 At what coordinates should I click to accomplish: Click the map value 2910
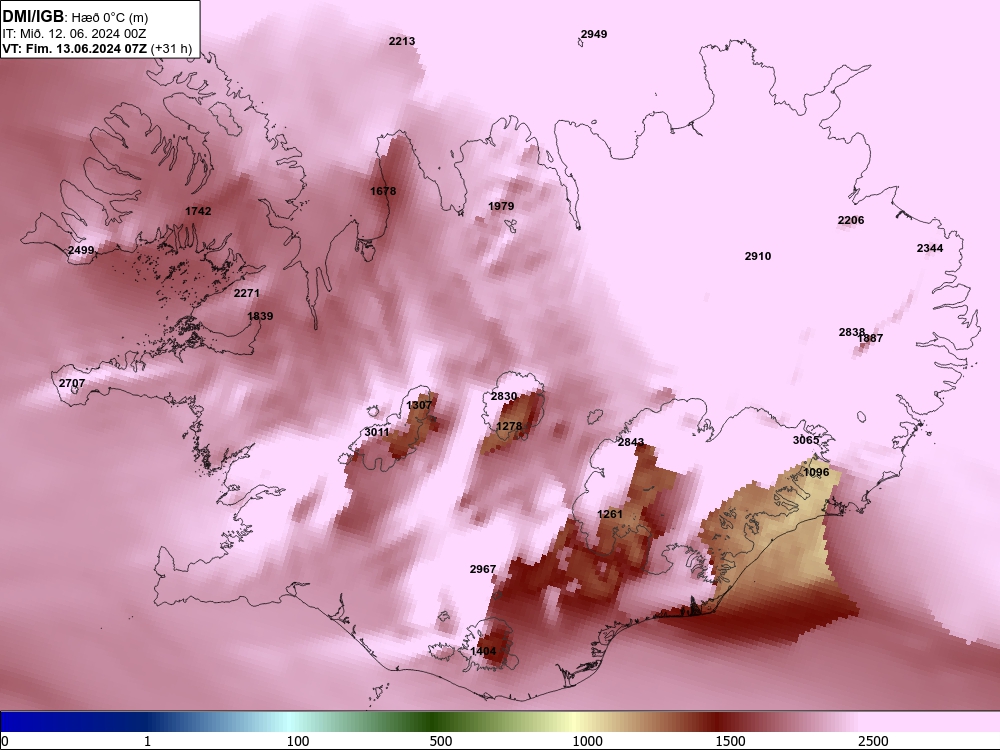(758, 256)
